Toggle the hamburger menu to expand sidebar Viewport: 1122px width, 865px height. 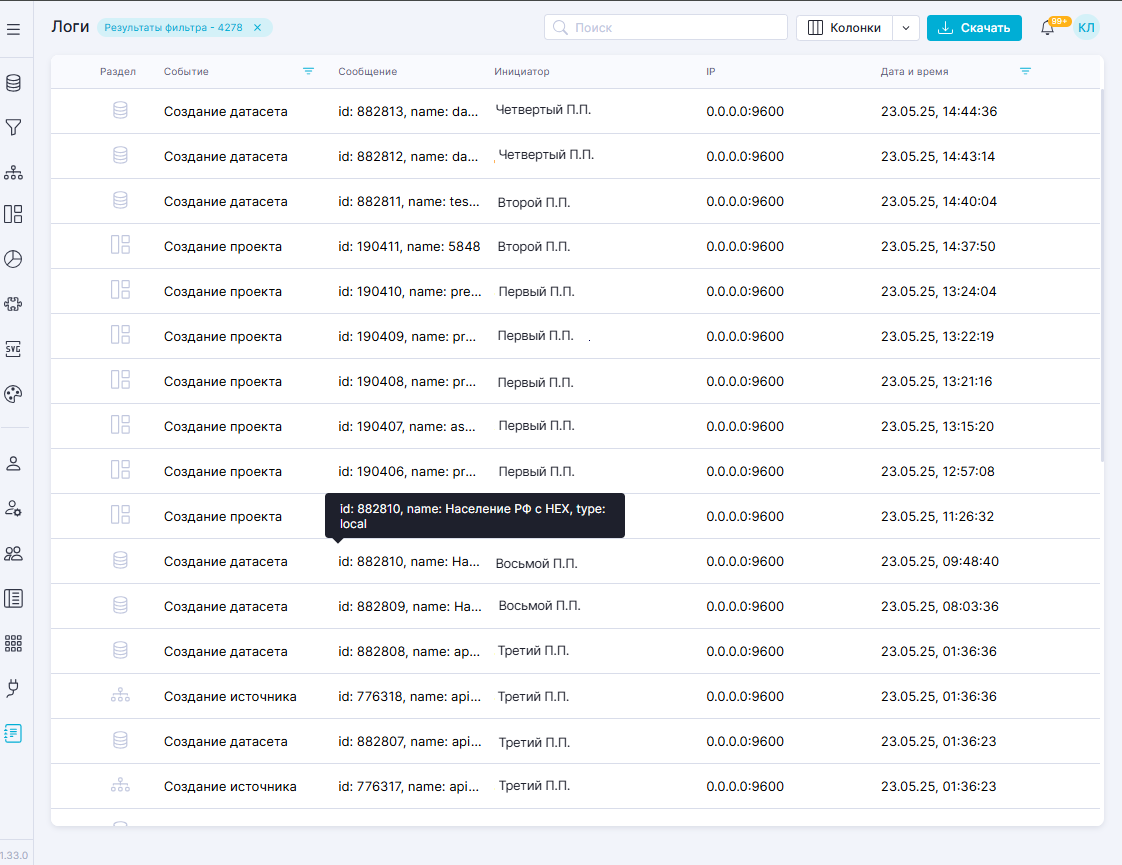click(13, 29)
